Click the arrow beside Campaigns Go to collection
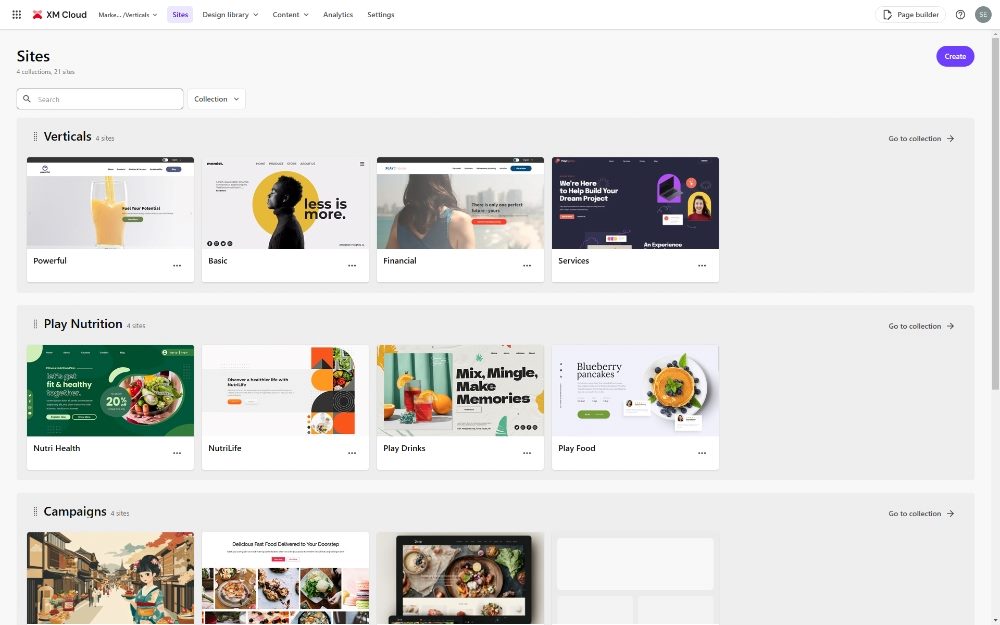The image size is (1000, 625). [950, 513]
